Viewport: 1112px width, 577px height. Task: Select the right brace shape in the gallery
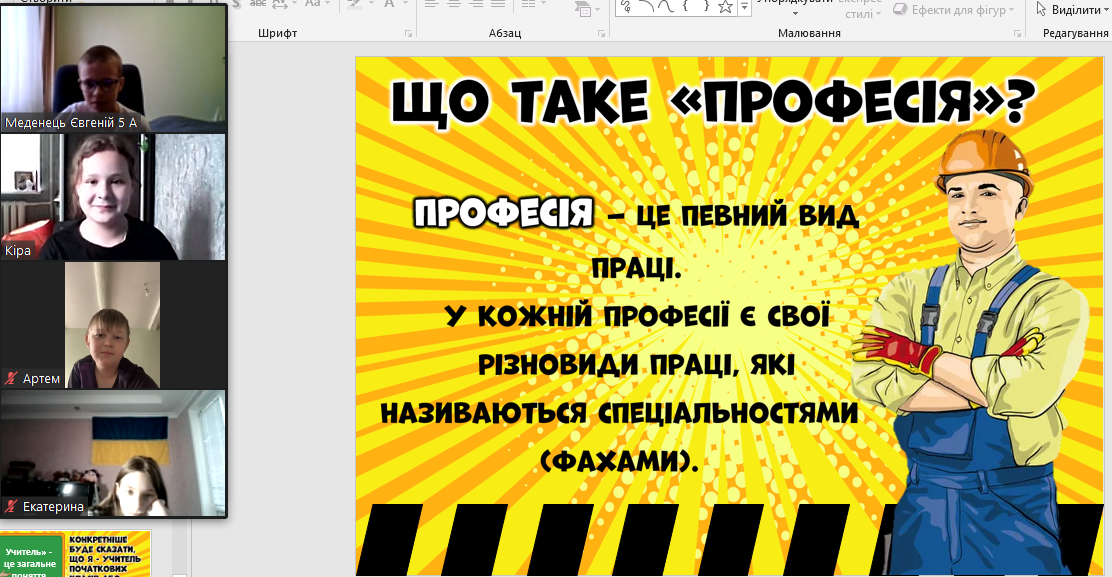[706, 6]
